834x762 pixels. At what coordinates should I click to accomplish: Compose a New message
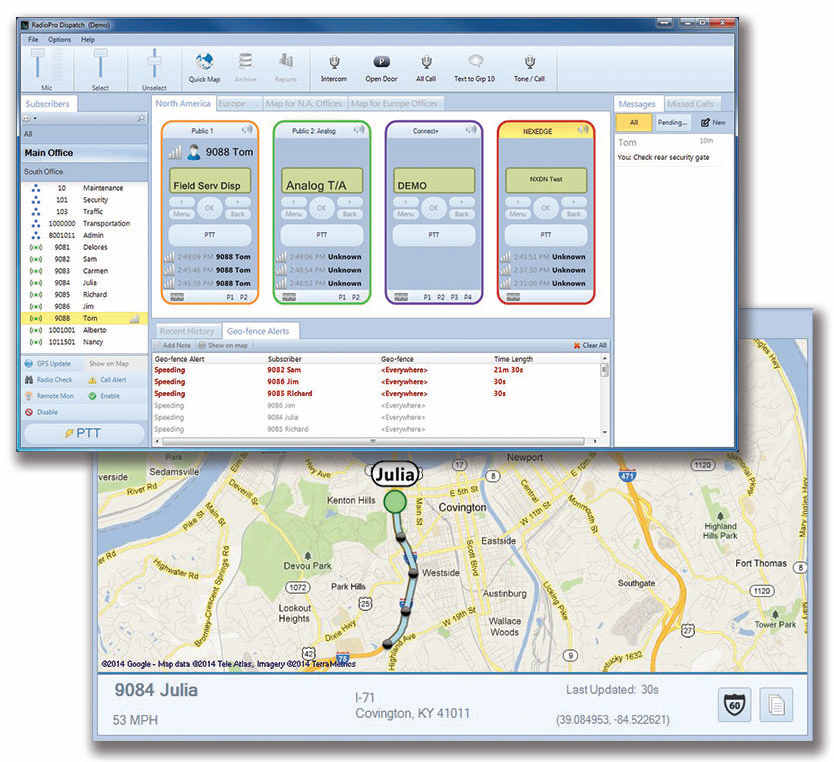713,123
